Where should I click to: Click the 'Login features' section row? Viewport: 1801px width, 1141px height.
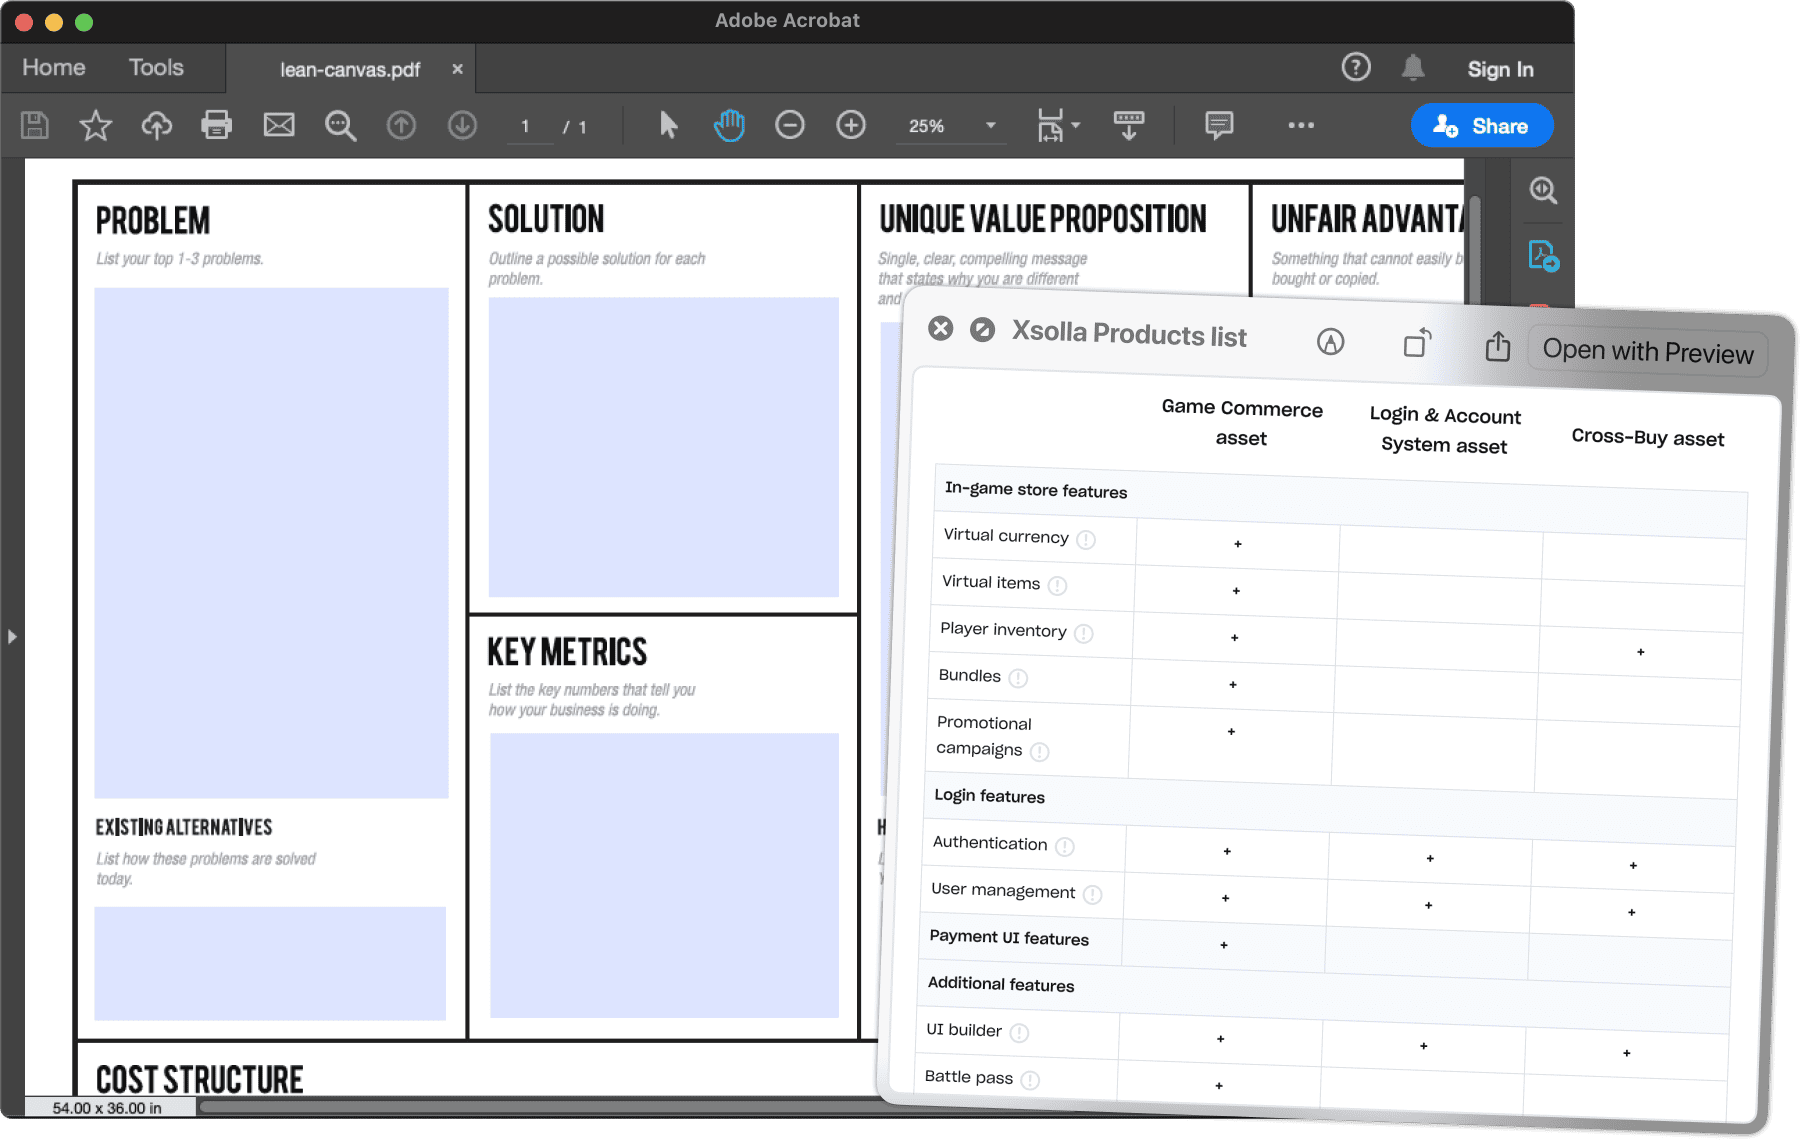[x=1330, y=808]
